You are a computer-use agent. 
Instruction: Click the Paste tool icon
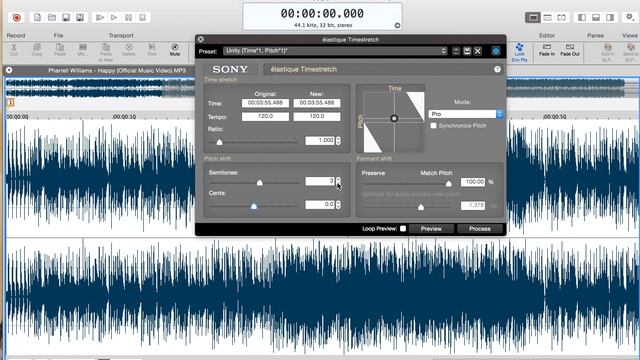tap(60, 49)
